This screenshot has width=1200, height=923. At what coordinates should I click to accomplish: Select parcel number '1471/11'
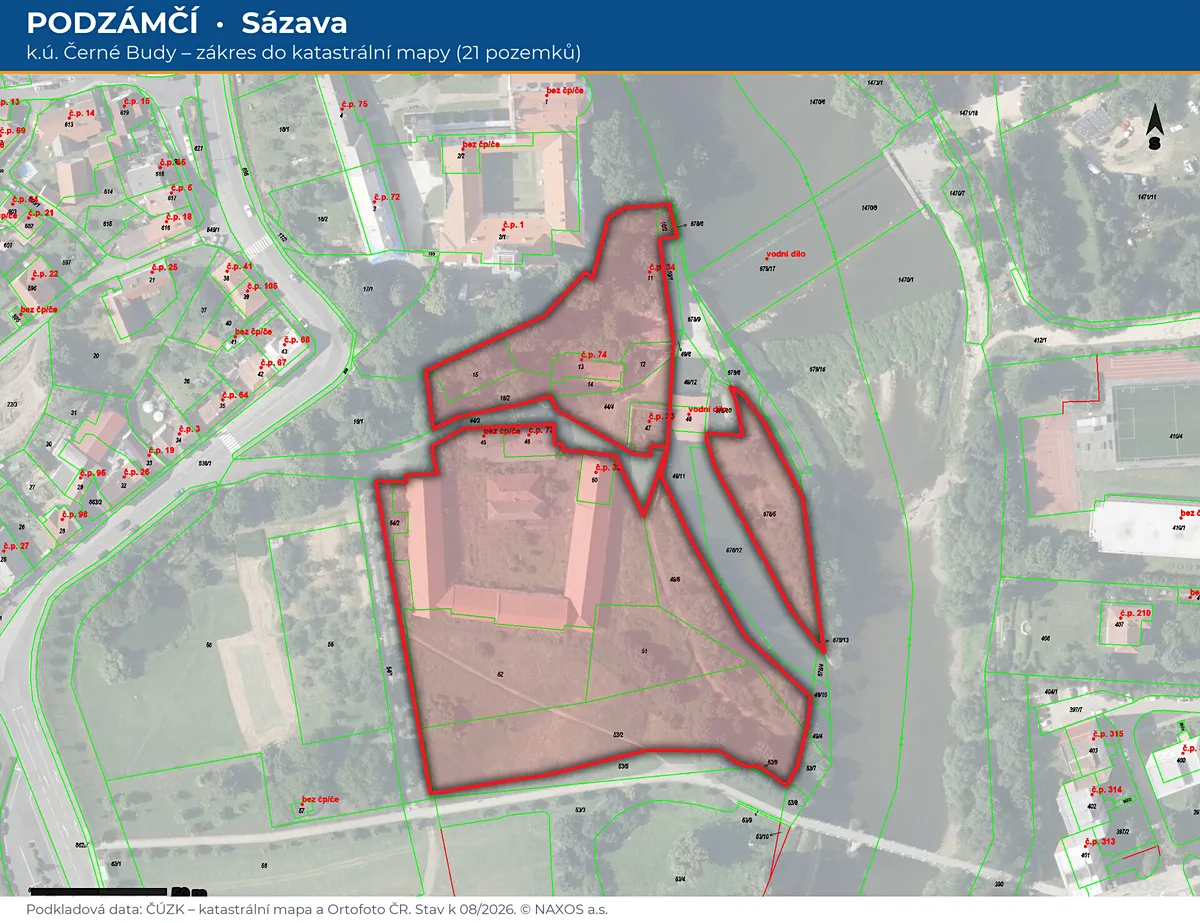coord(1147,197)
